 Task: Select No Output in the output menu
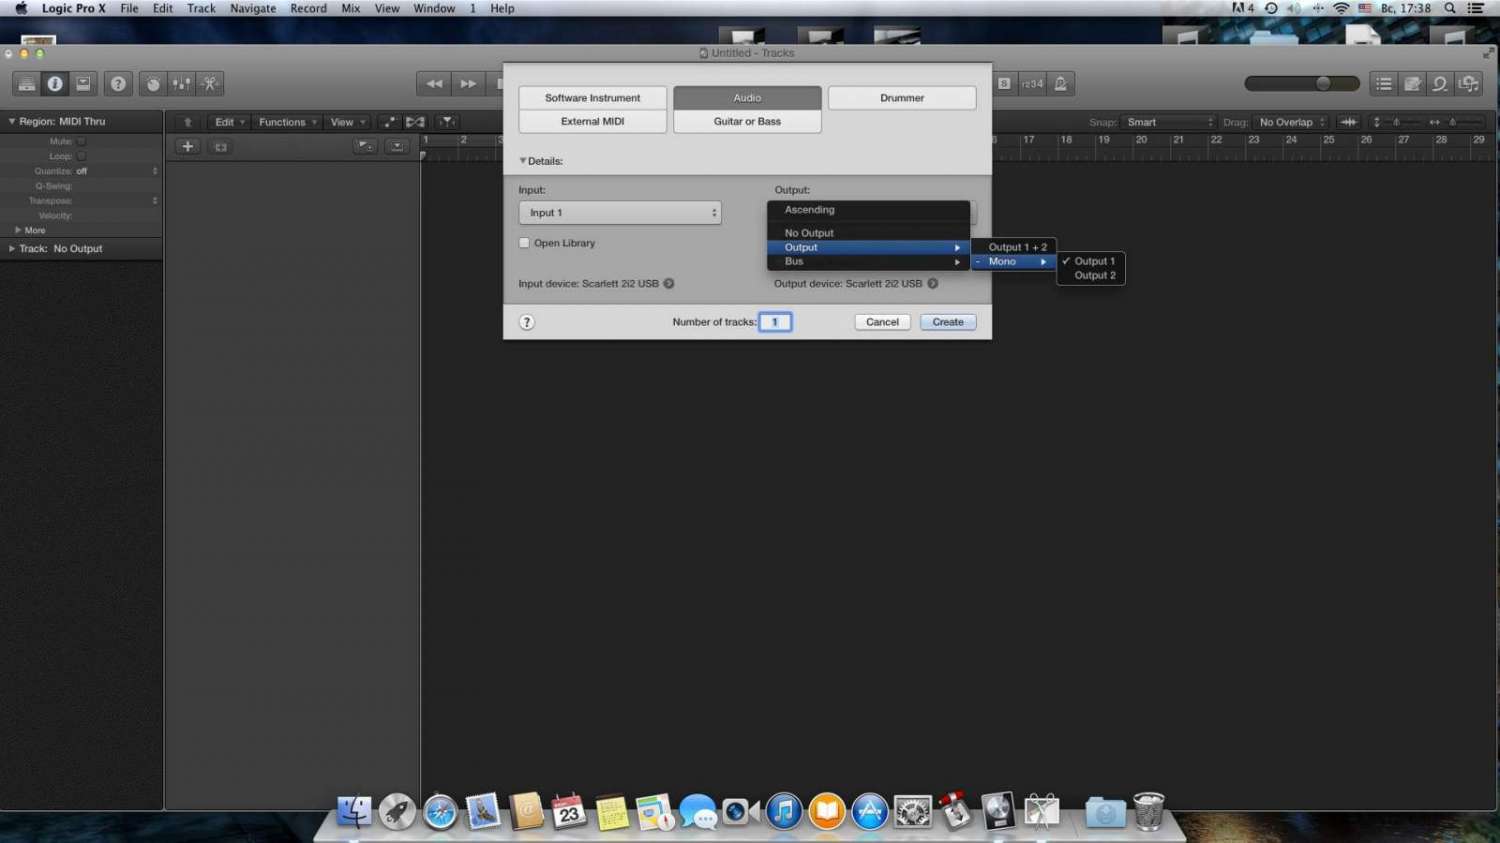pos(809,233)
